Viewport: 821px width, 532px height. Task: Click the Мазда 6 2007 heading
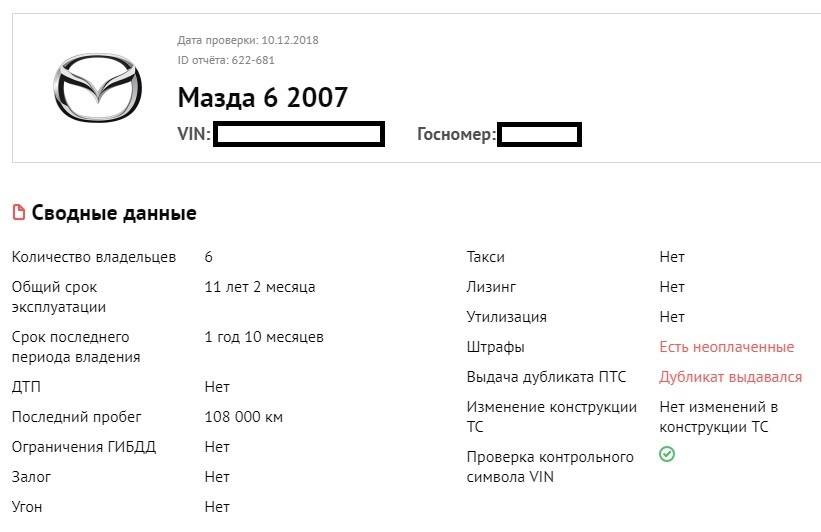click(x=262, y=97)
